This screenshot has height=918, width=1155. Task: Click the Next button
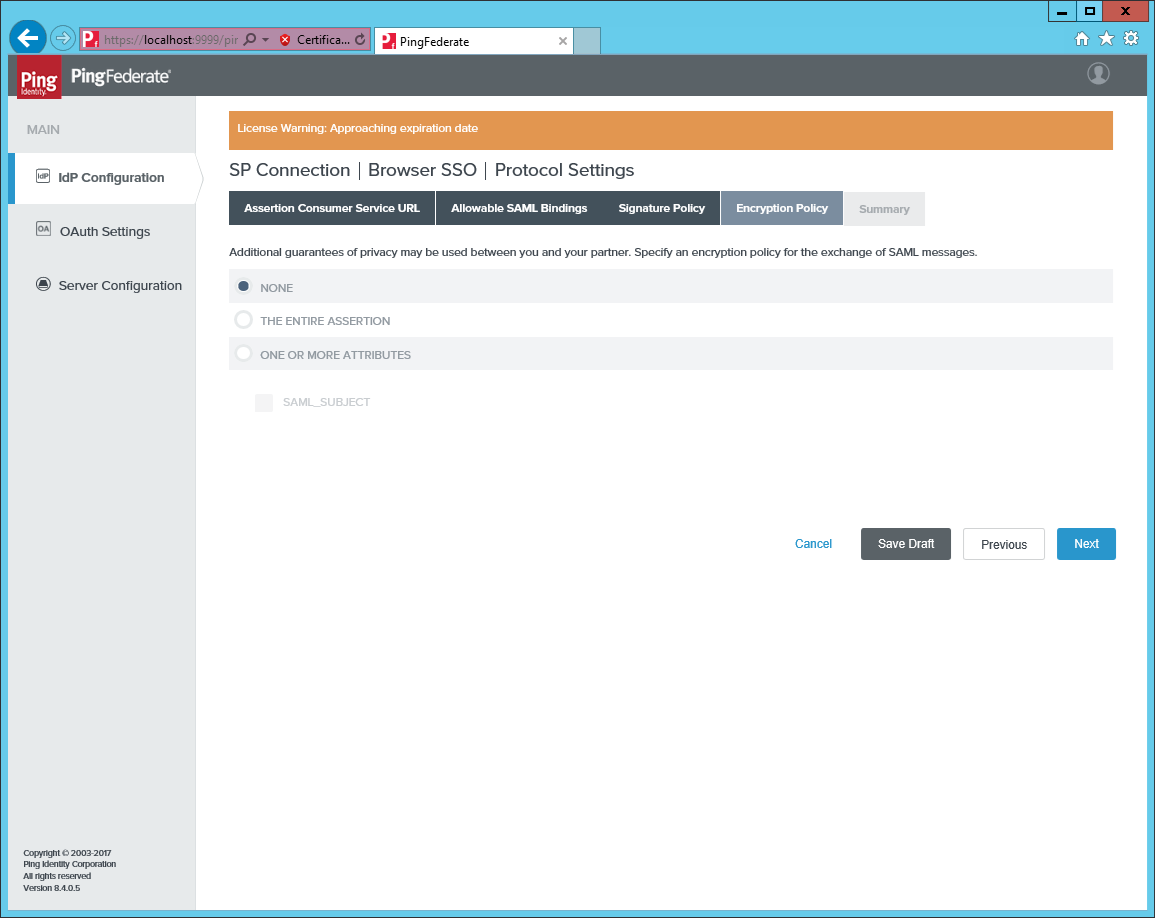coord(1086,544)
